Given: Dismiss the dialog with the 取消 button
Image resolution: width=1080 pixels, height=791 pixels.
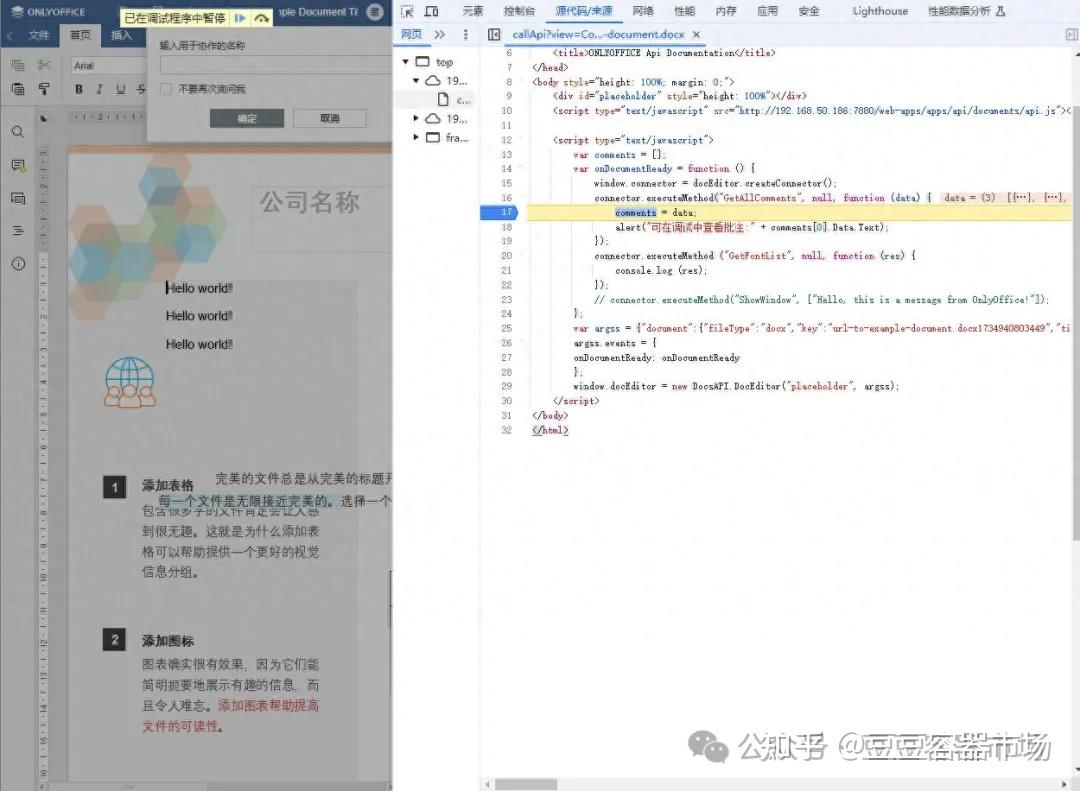Looking at the screenshot, I should [330, 119].
